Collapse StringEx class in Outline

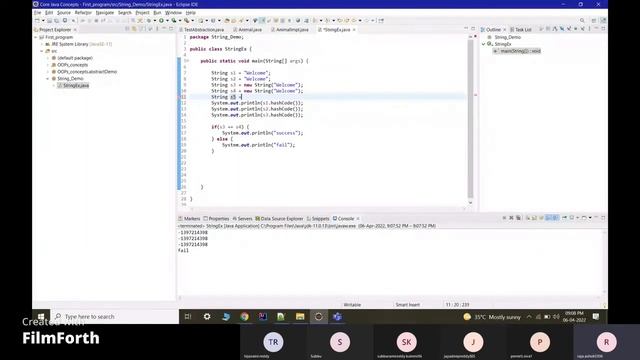tap(484, 44)
